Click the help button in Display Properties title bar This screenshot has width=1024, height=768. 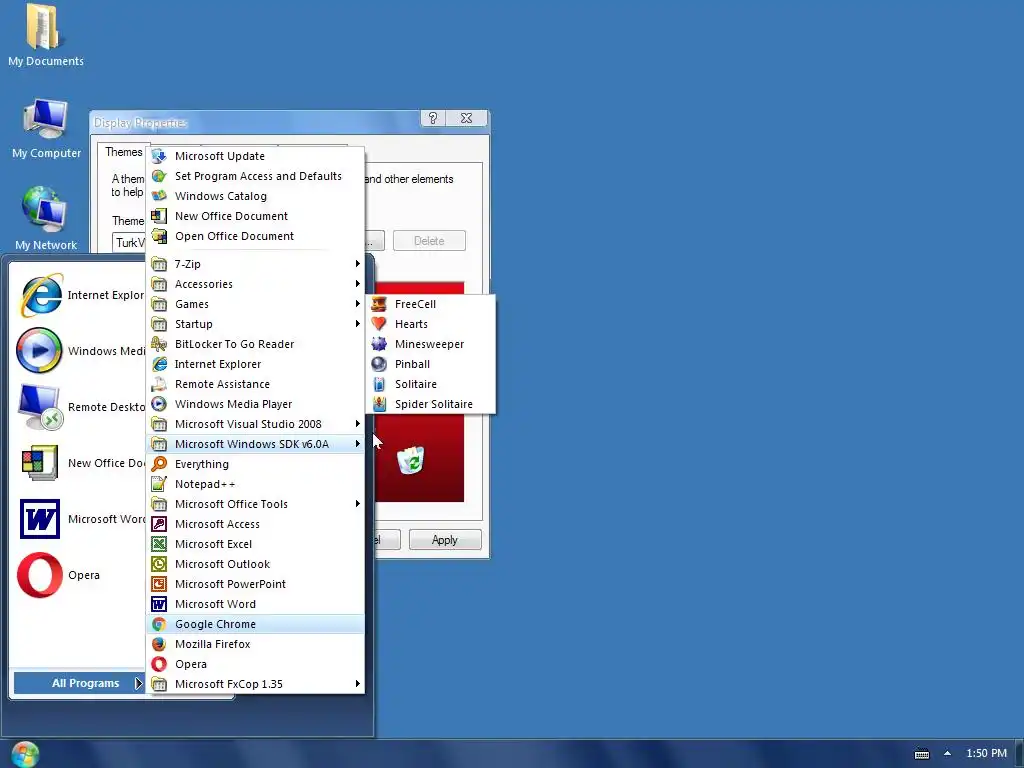pos(433,118)
